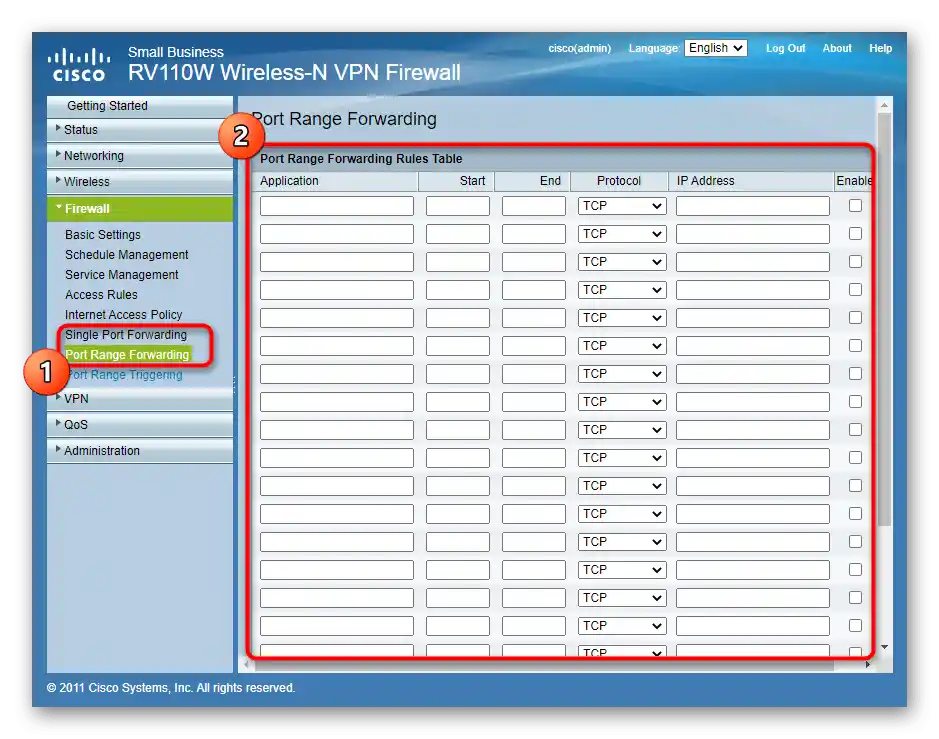
Task: Open Basic Settings under Firewall
Action: coord(102,235)
